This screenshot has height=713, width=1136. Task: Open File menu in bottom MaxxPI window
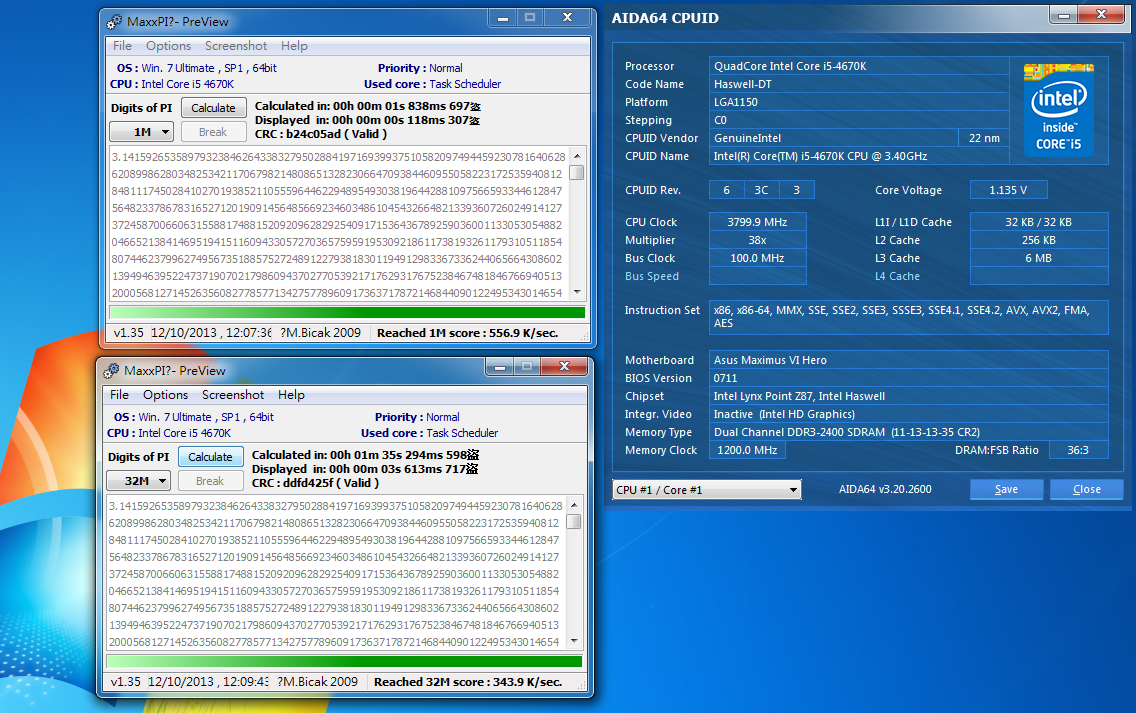[120, 395]
